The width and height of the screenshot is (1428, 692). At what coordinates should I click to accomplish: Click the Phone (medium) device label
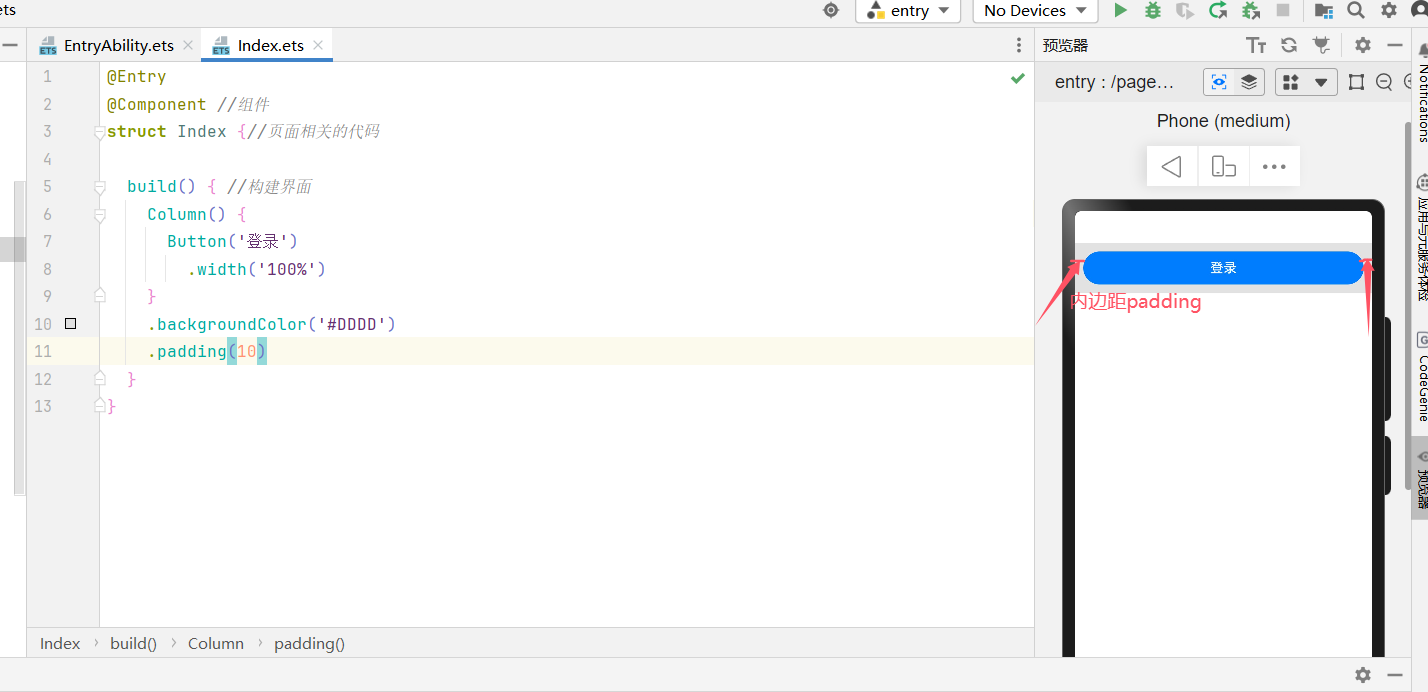[1223, 121]
